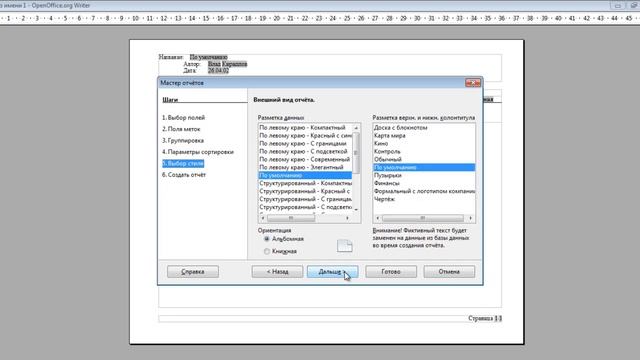The image size is (640, 360).
Task: Click the page orientation preview icon
Action: (345, 246)
